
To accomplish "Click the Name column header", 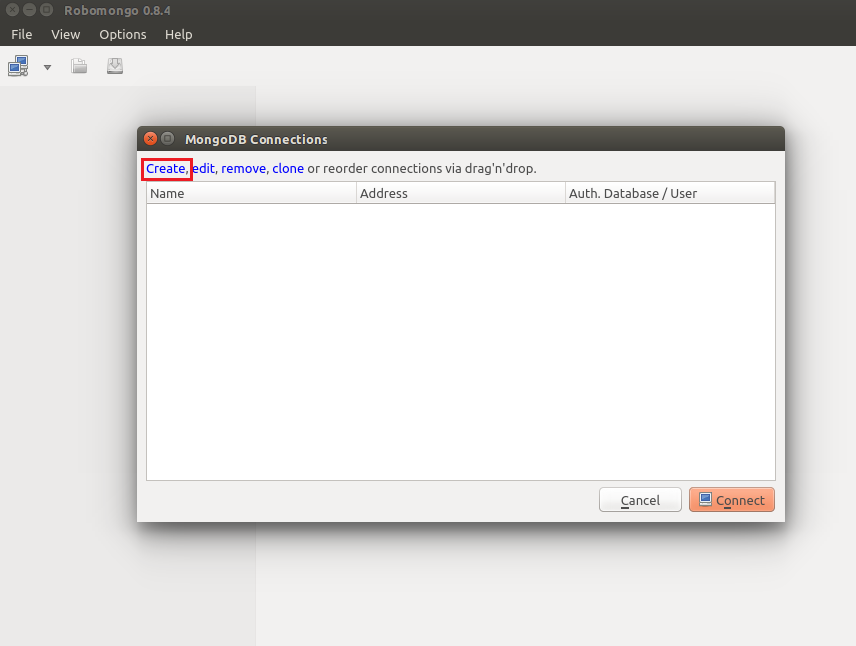I will click(252, 193).
